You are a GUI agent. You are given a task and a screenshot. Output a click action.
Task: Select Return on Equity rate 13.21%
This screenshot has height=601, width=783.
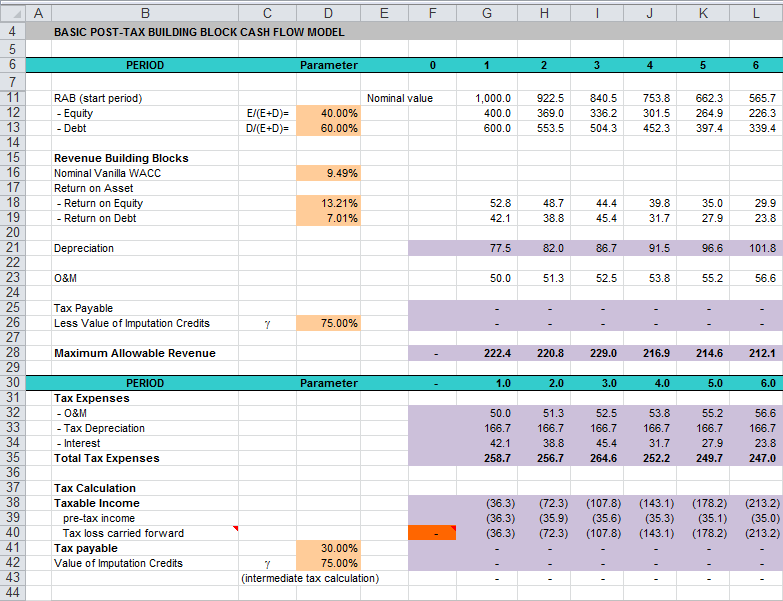pyautogui.click(x=328, y=203)
